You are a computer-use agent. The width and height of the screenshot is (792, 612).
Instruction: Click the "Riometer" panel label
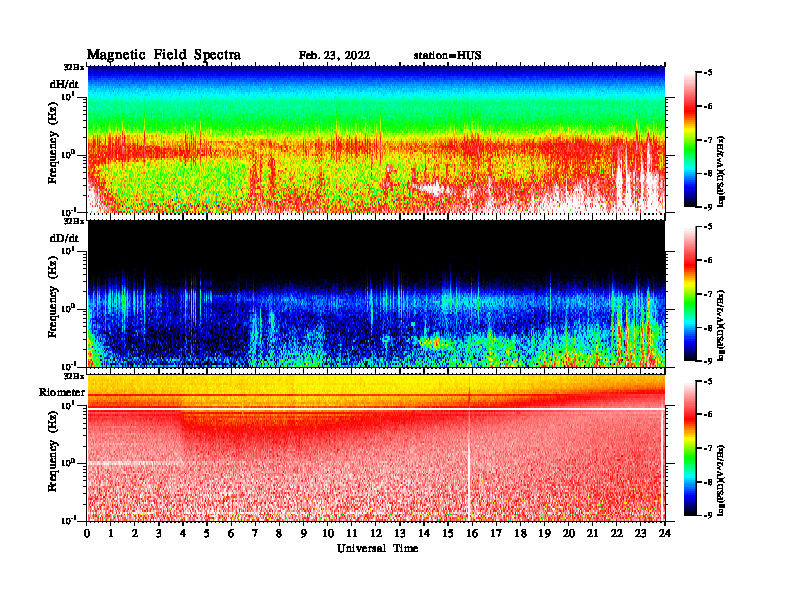pos(62,392)
